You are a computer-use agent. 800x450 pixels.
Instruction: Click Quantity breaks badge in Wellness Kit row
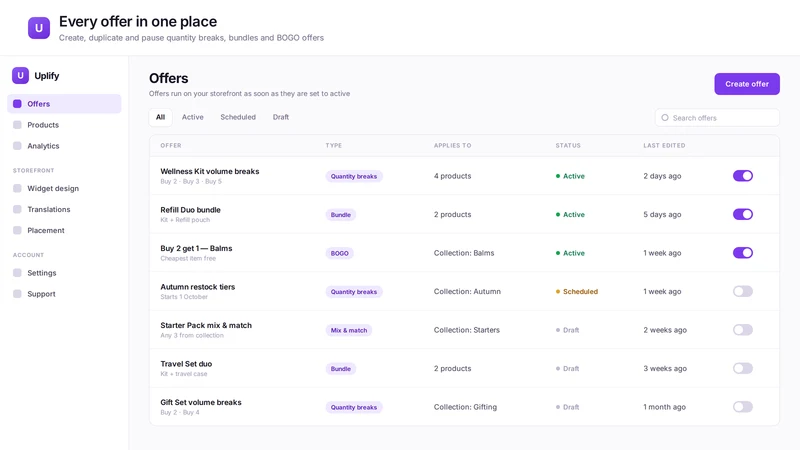pyautogui.click(x=354, y=176)
